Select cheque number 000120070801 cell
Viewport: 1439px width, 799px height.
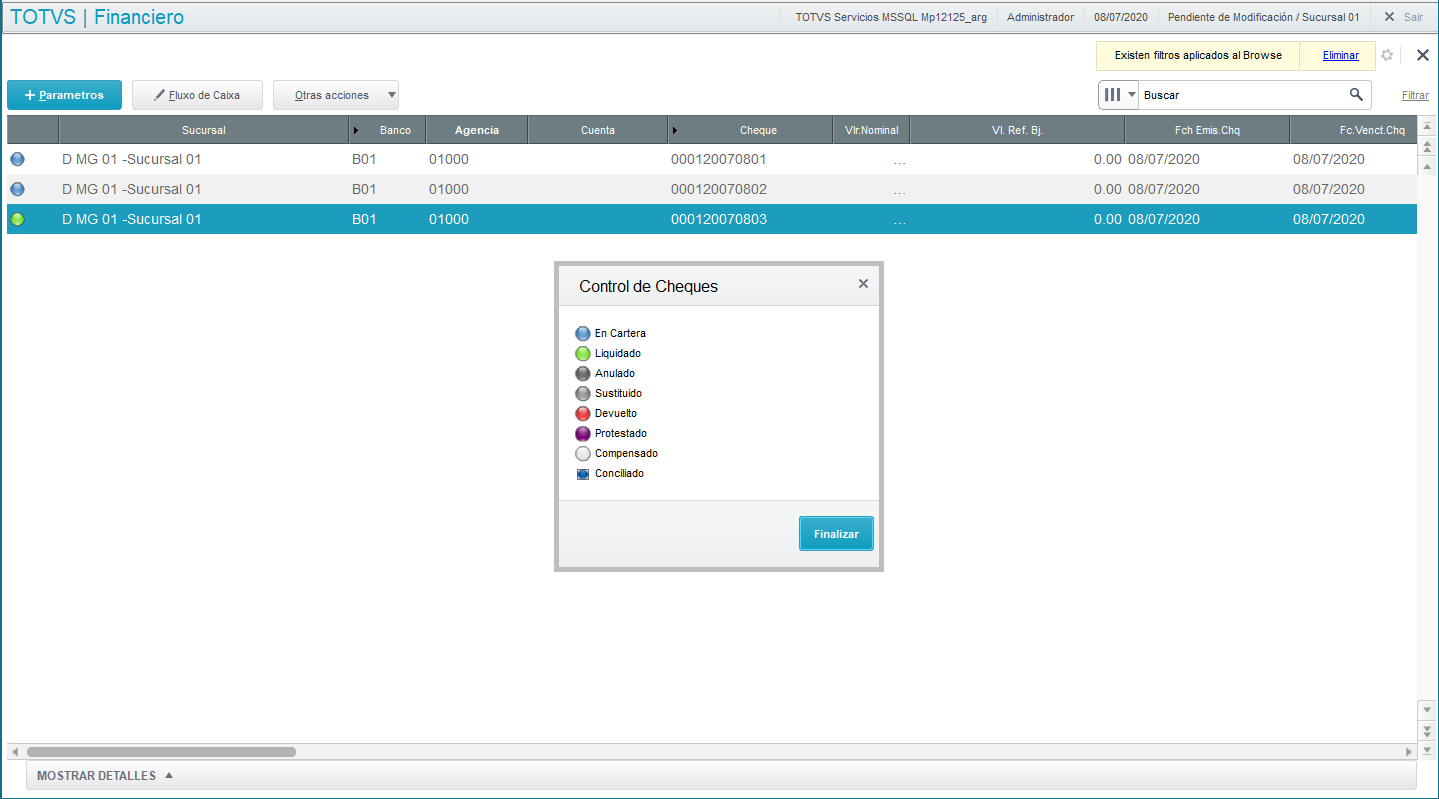750,159
